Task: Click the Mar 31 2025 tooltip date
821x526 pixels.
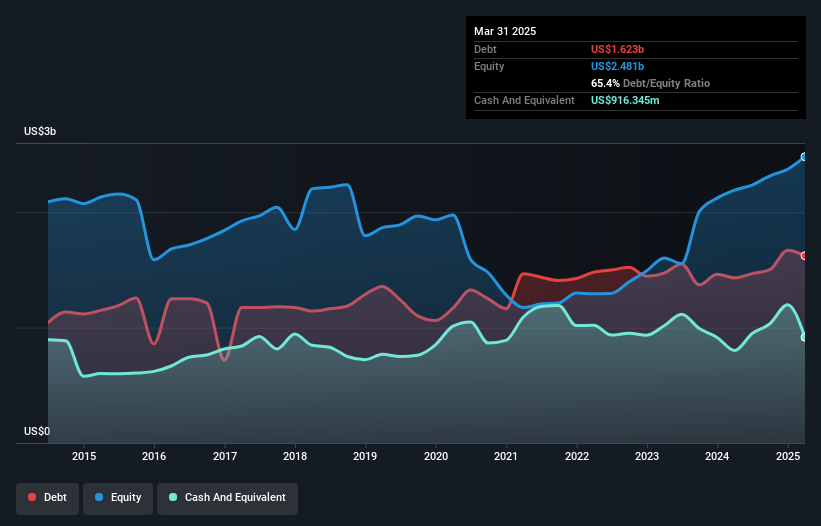Action: point(505,31)
